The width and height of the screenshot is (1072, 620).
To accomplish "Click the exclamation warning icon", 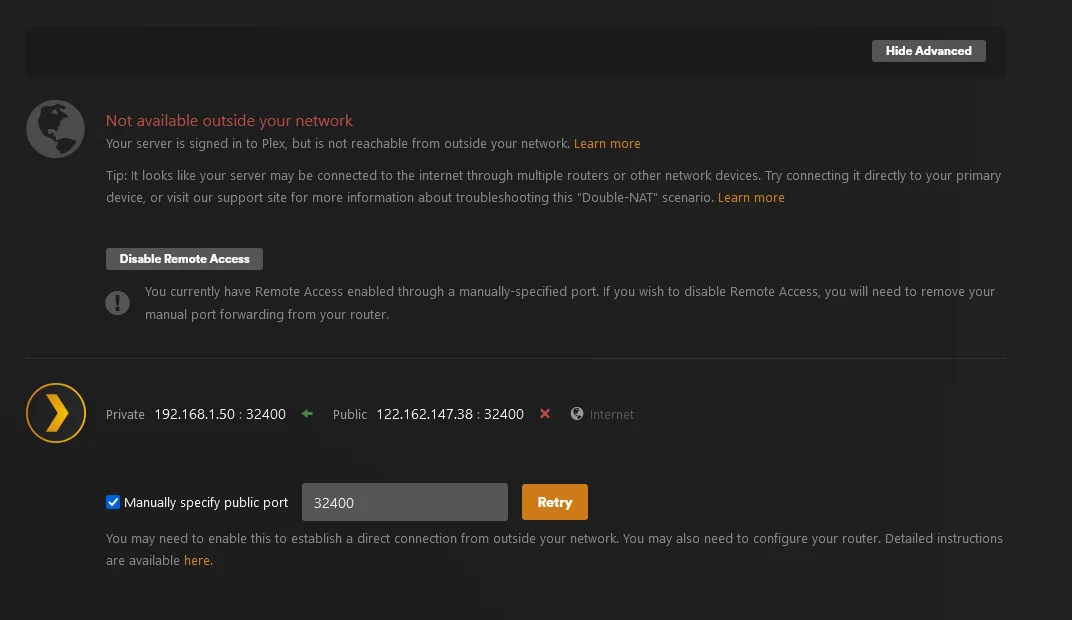I will [x=117, y=302].
